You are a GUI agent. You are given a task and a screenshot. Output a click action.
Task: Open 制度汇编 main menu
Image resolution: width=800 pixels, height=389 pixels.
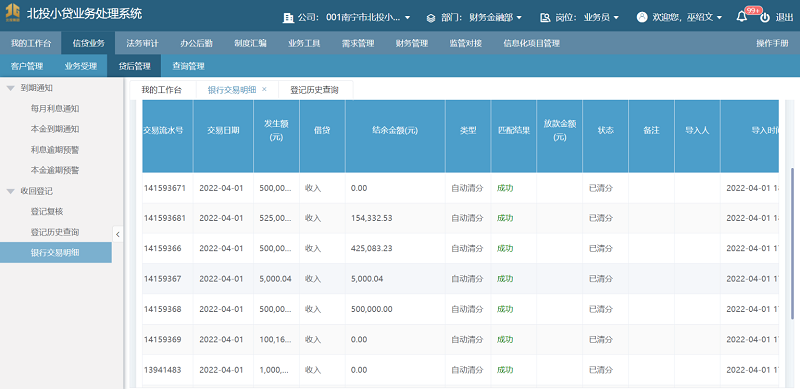[x=250, y=43]
